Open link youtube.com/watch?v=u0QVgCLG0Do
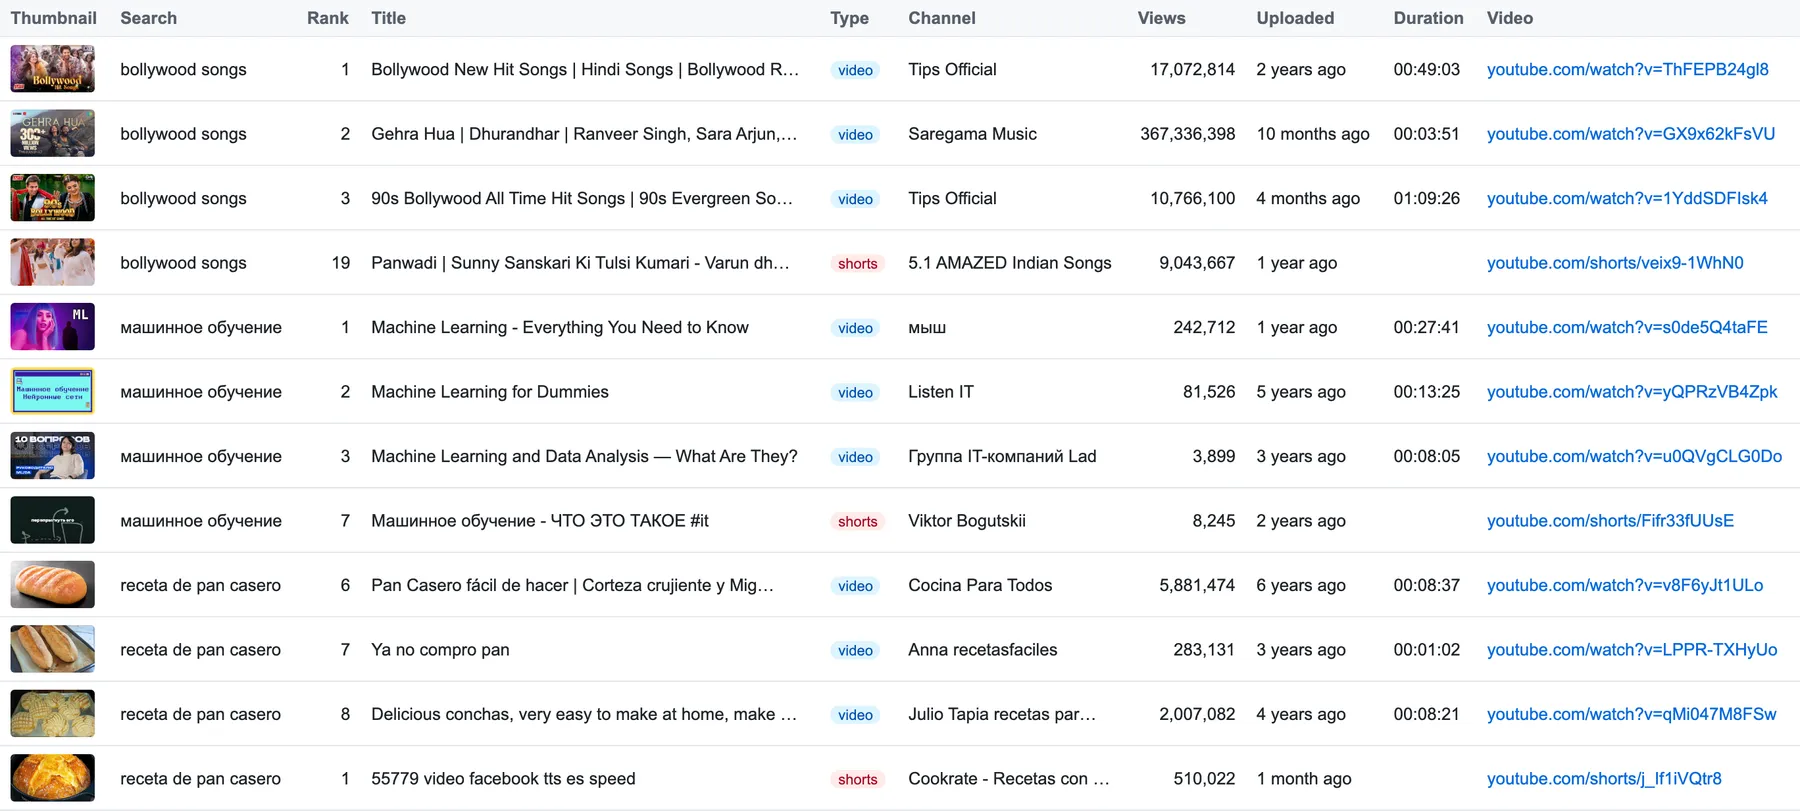 1634,456
